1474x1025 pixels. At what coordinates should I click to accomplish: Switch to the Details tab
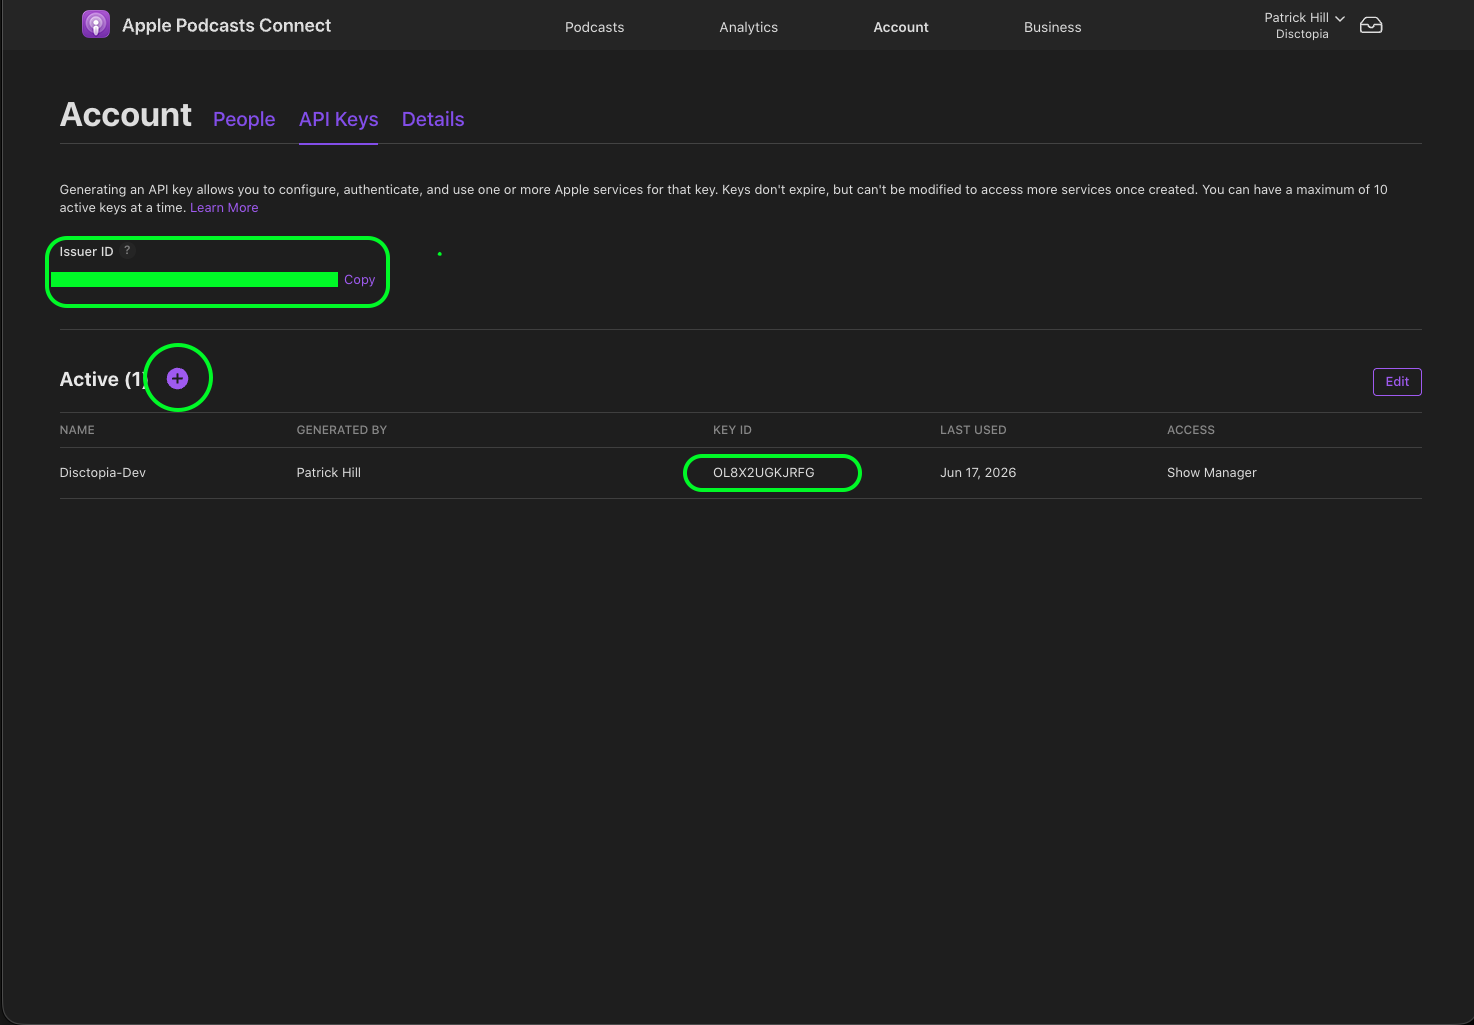pos(433,119)
